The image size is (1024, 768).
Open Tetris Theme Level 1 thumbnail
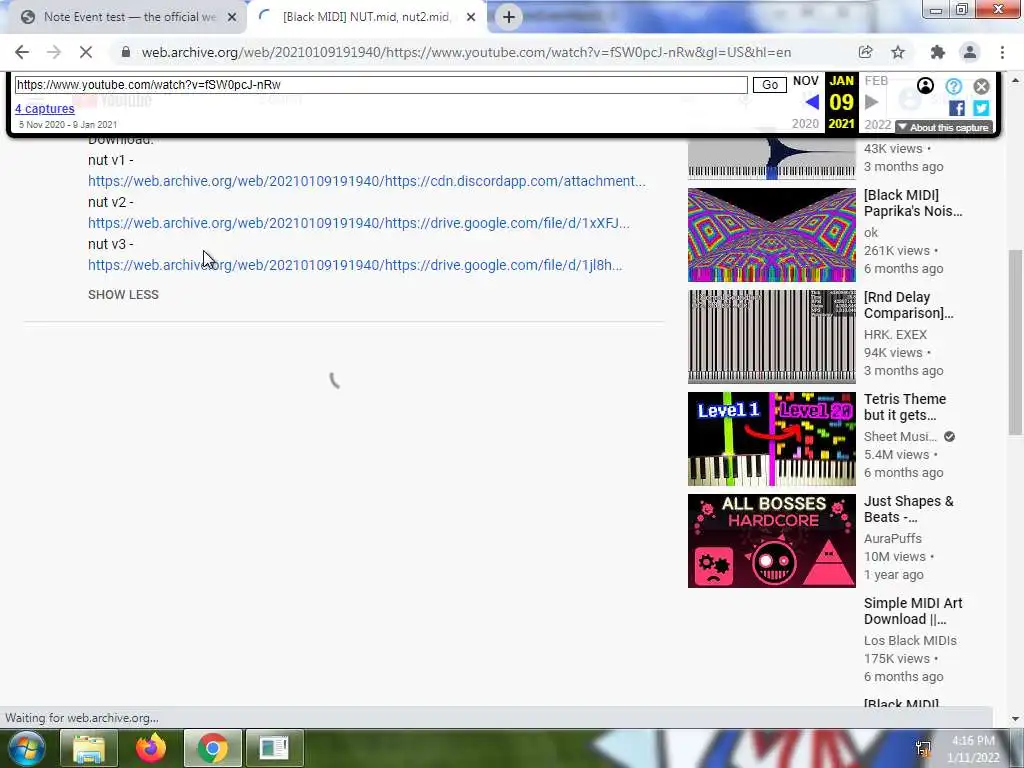click(771, 439)
